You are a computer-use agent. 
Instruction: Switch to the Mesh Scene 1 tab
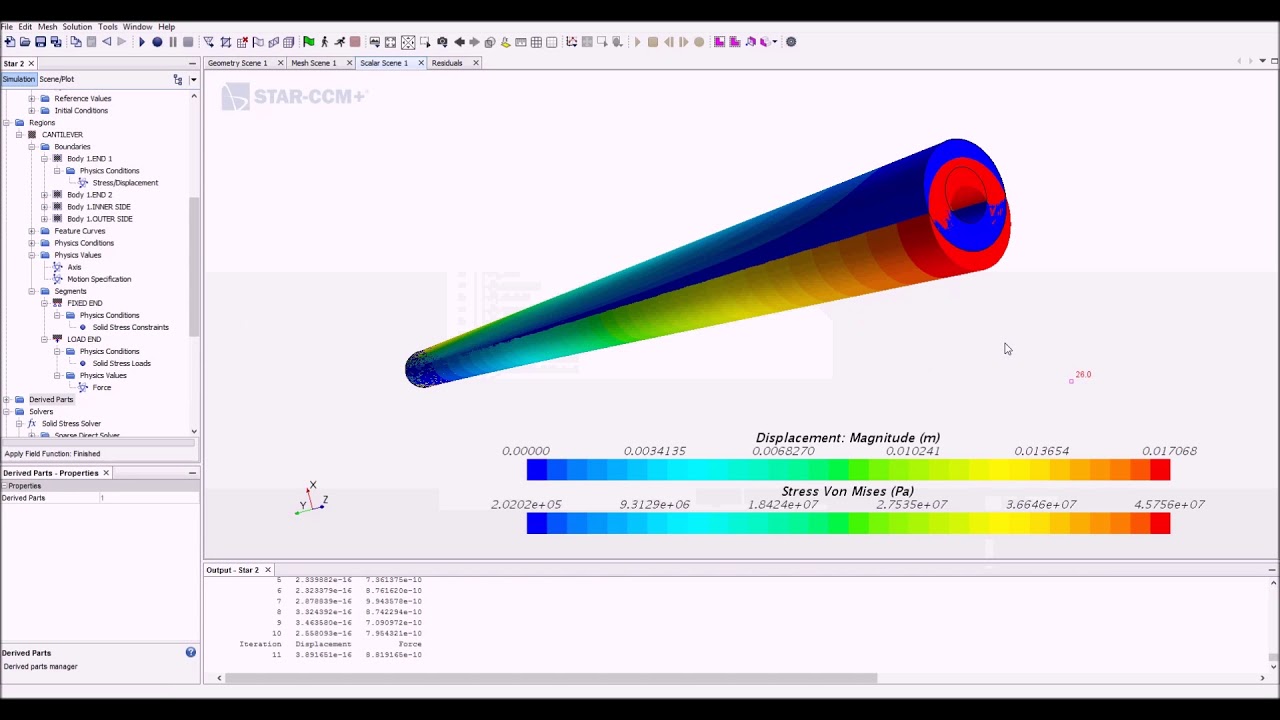coord(313,63)
